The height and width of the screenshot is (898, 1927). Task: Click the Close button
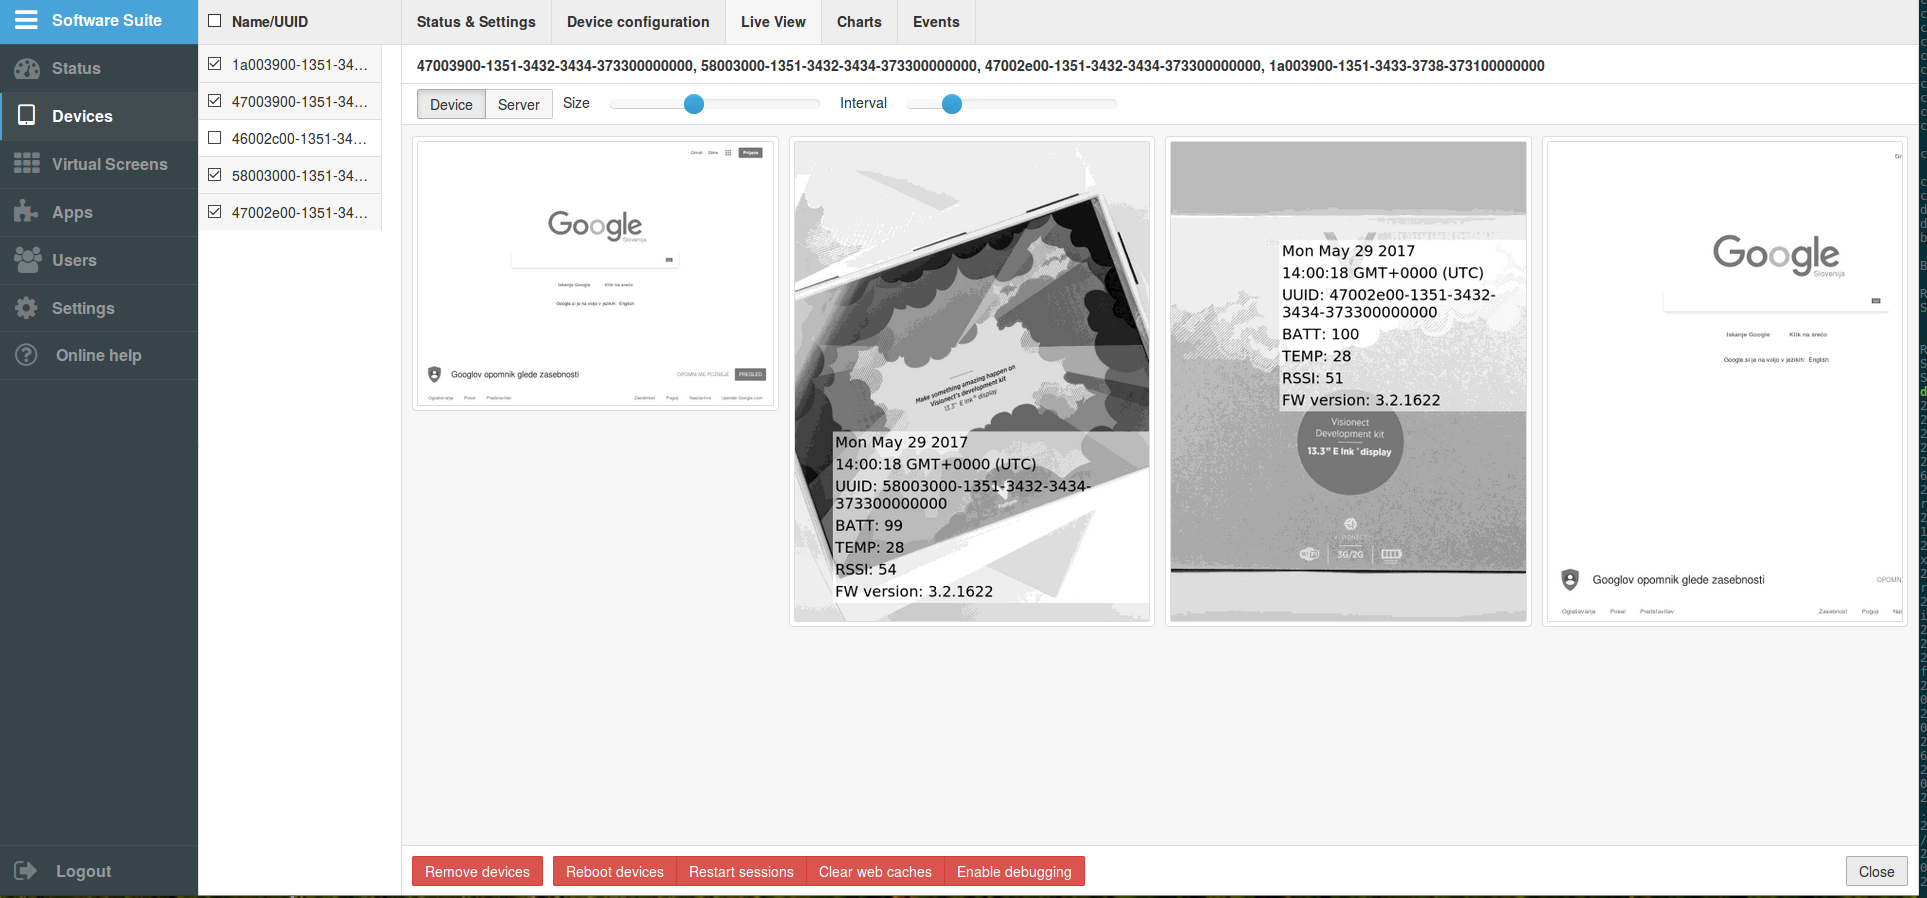pyautogui.click(x=1876, y=871)
